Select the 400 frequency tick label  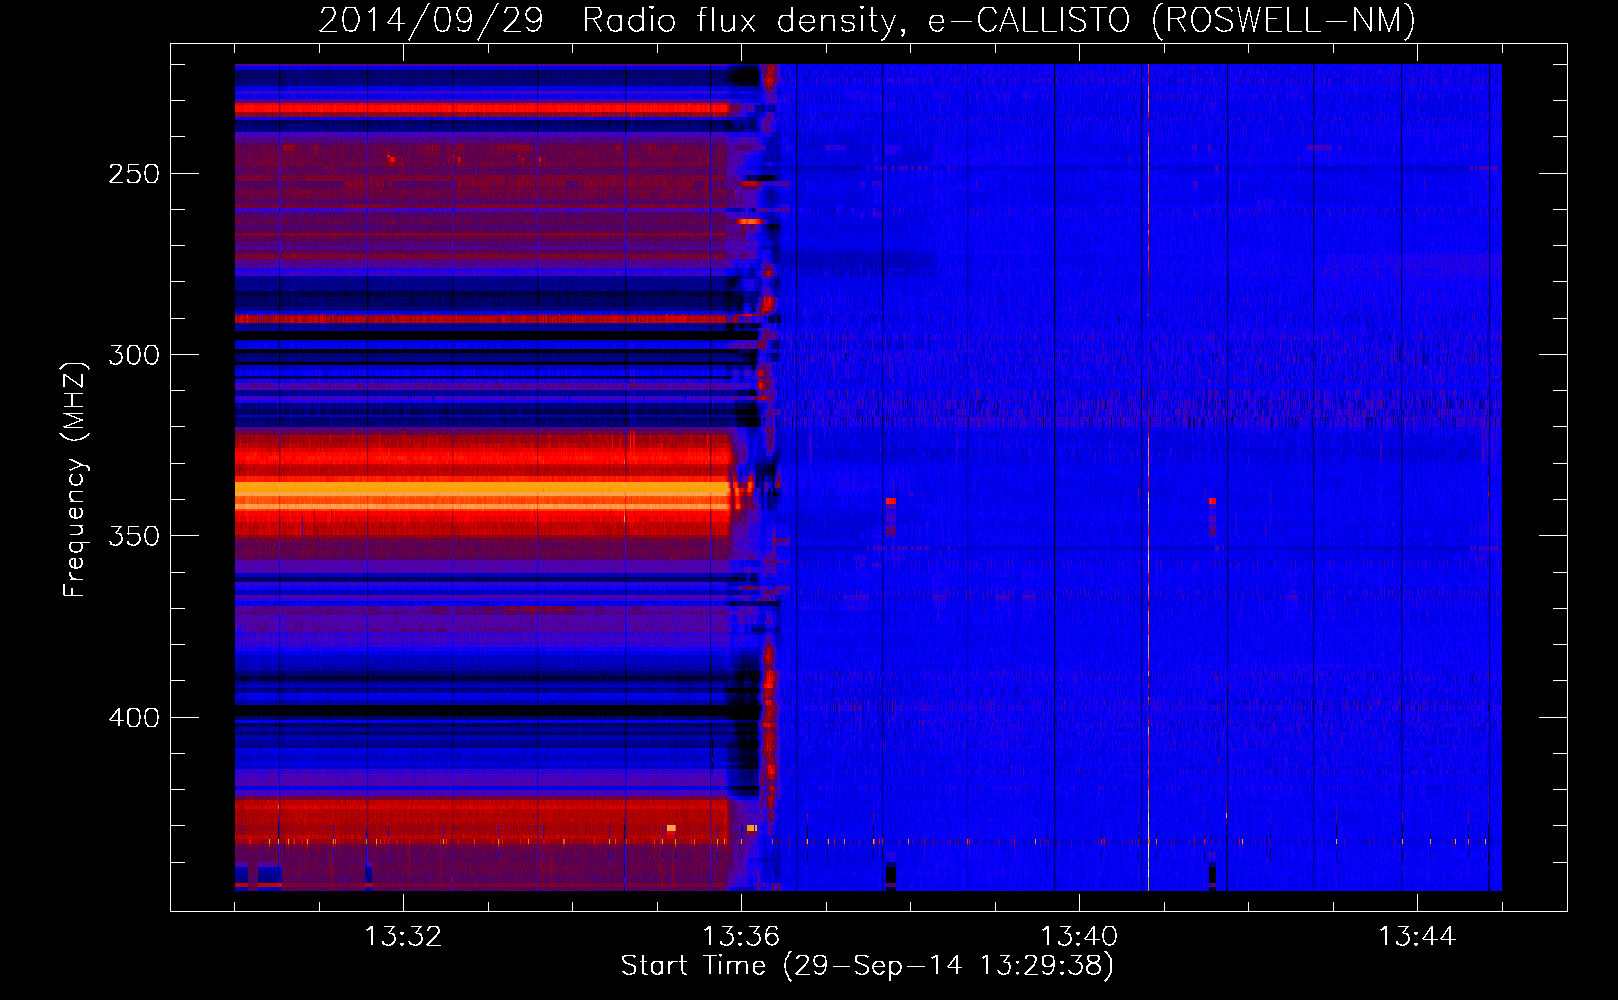coord(134,718)
